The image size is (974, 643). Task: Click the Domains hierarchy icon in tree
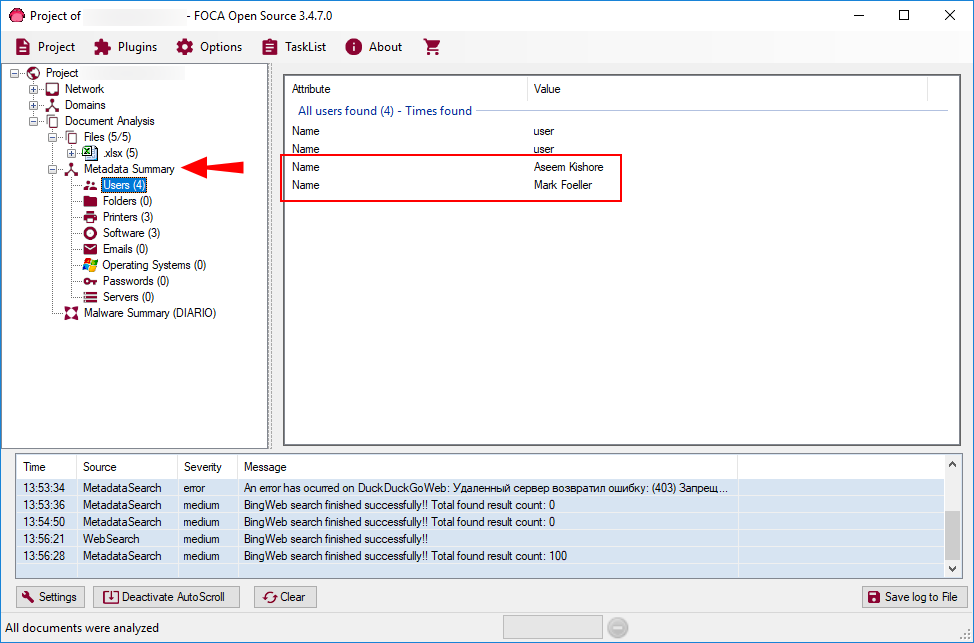[x=53, y=106]
